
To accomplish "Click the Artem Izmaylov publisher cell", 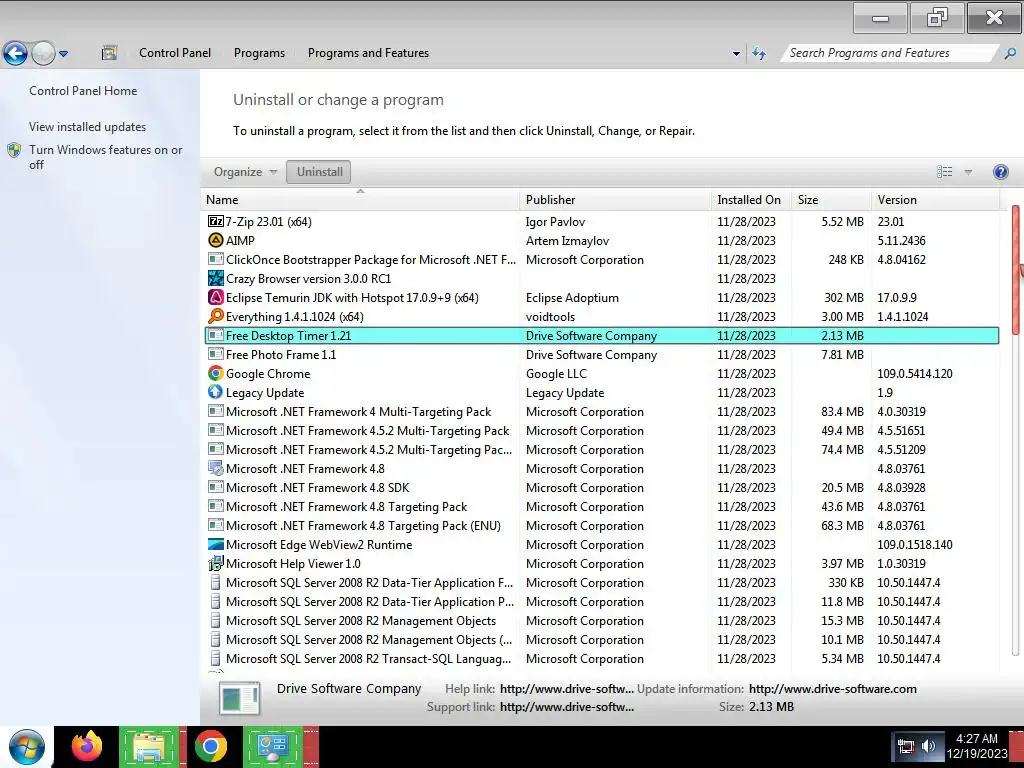I will (567, 240).
